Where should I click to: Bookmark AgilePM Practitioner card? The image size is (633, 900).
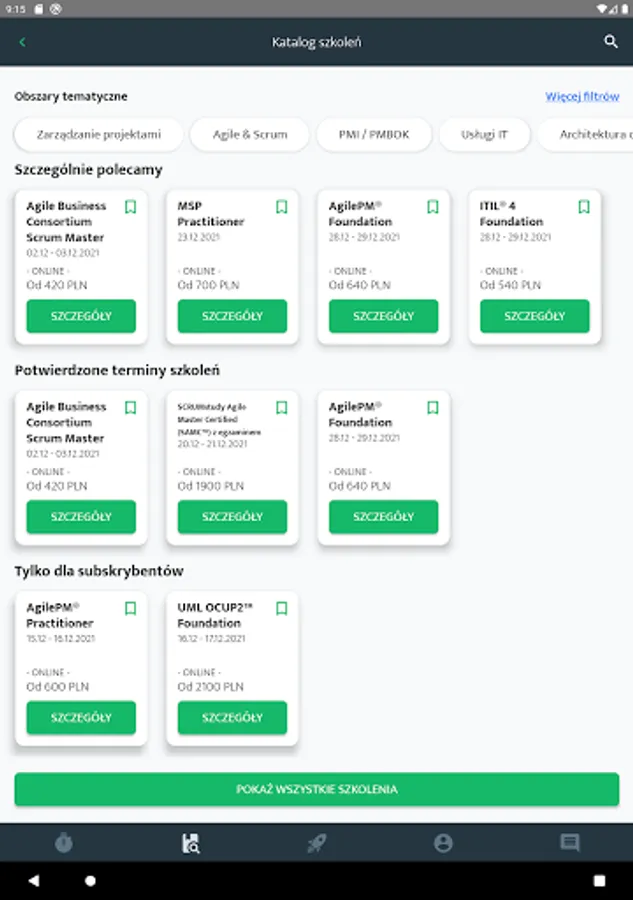(131, 608)
